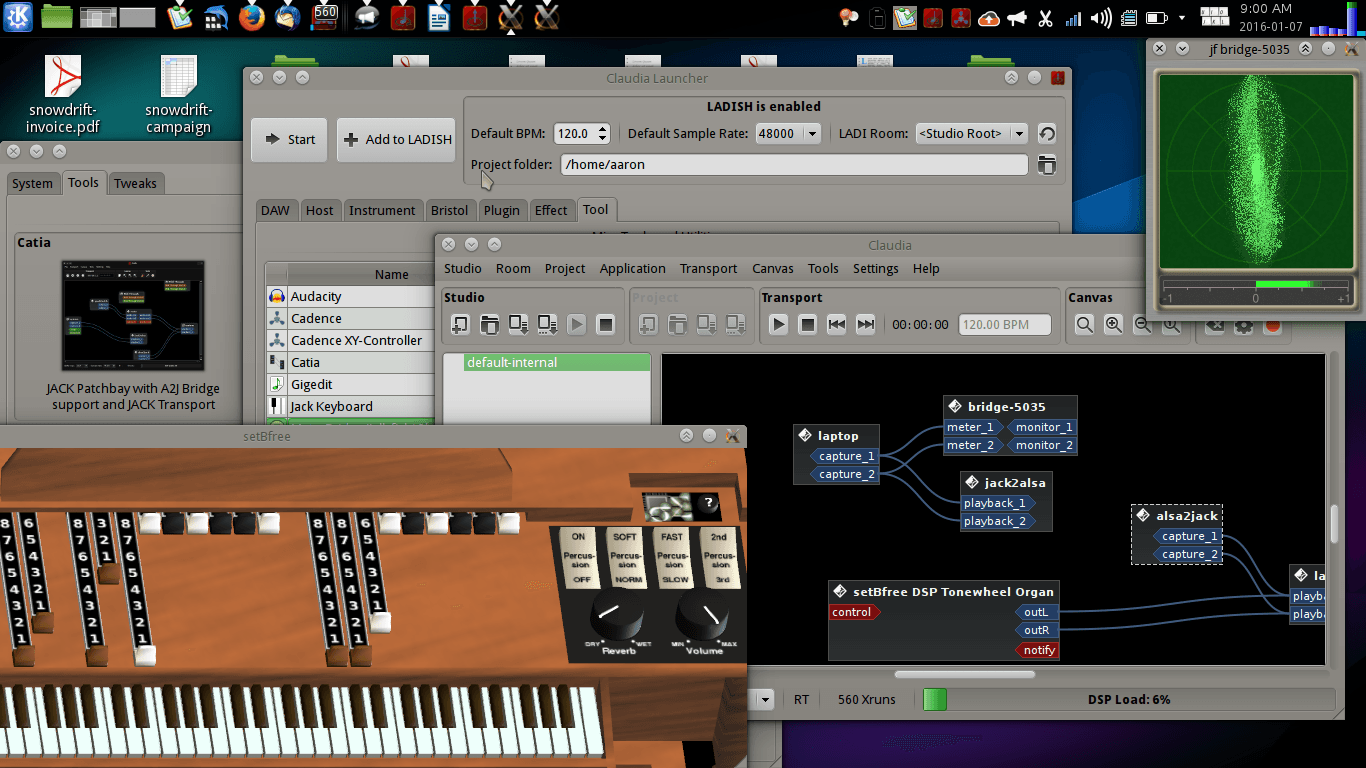Open the Studio menu in Claudia
The width and height of the screenshot is (1366, 768).
[x=463, y=268]
